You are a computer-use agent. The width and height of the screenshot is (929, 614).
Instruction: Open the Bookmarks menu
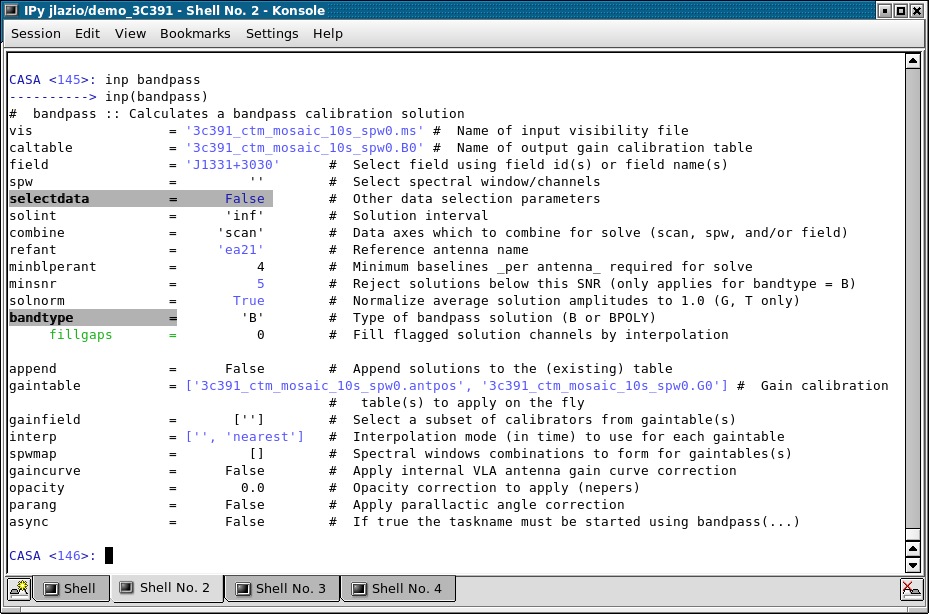click(x=195, y=33)
